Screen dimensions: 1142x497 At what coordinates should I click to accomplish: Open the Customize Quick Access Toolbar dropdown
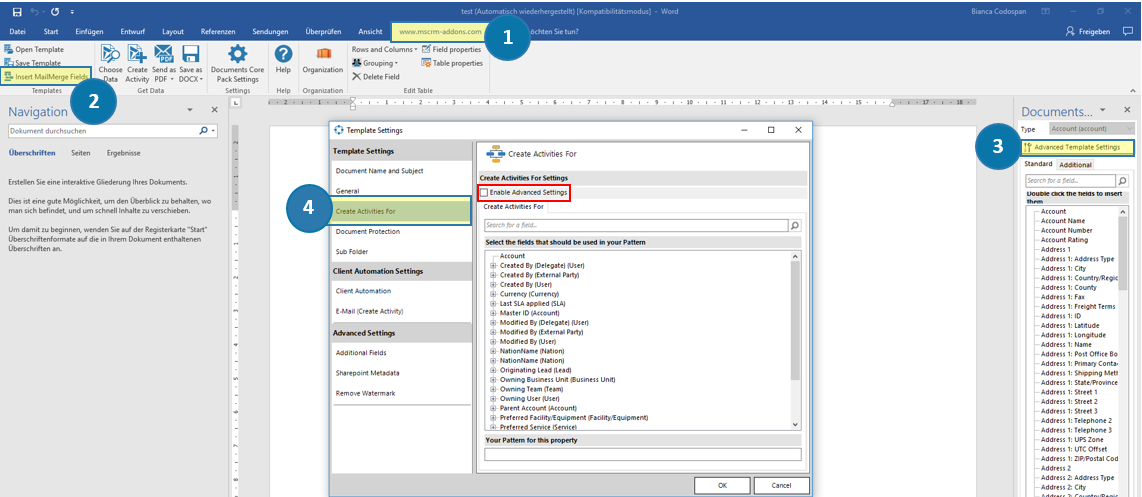point(72,12)
